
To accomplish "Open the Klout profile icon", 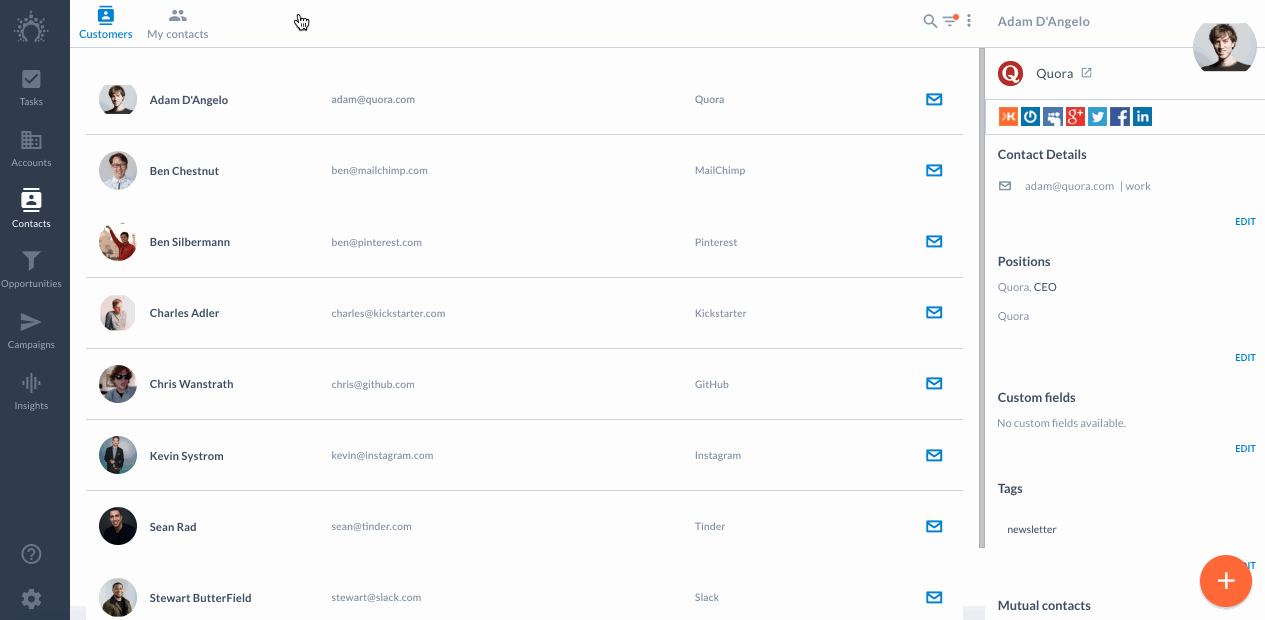I will tap(1008, 117).
